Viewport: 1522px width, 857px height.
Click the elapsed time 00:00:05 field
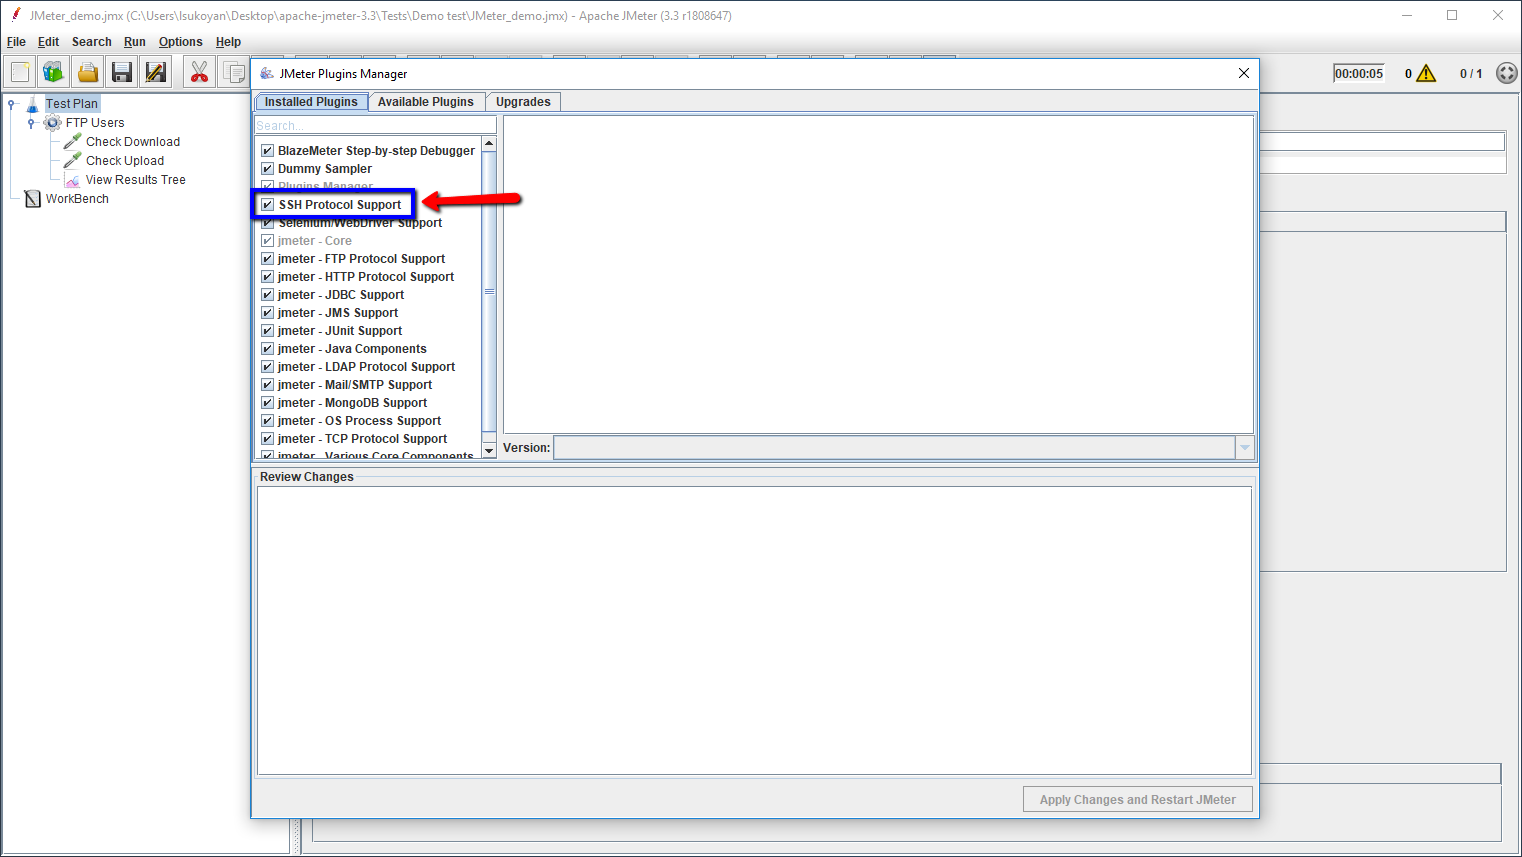[x=1359, y=73]
